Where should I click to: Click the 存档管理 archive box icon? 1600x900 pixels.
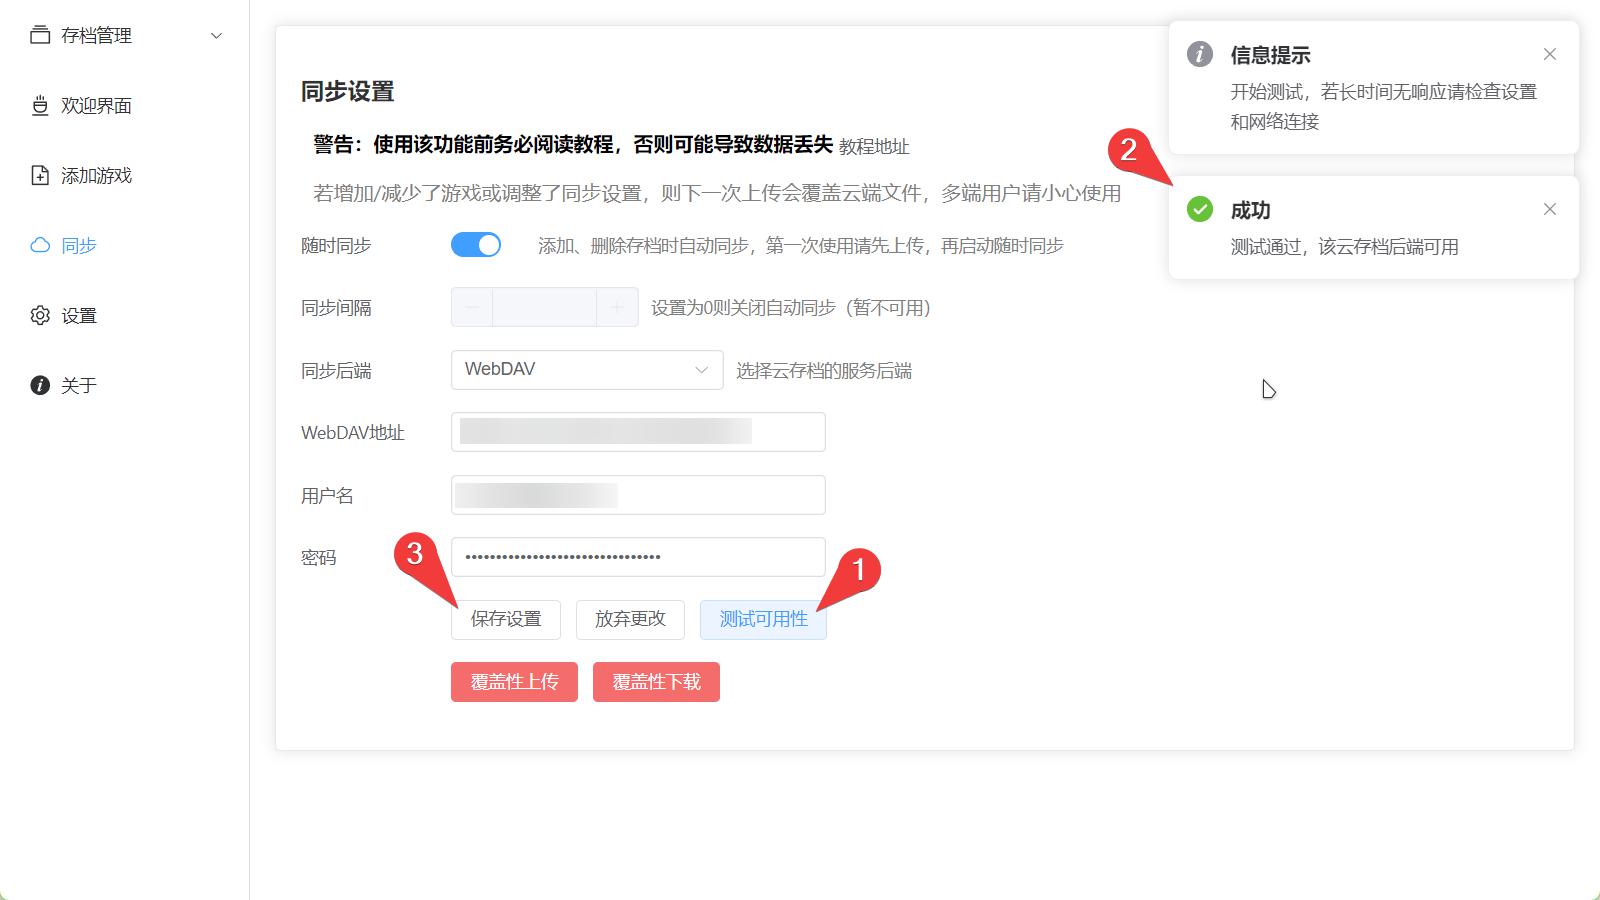tap(38, 34)
